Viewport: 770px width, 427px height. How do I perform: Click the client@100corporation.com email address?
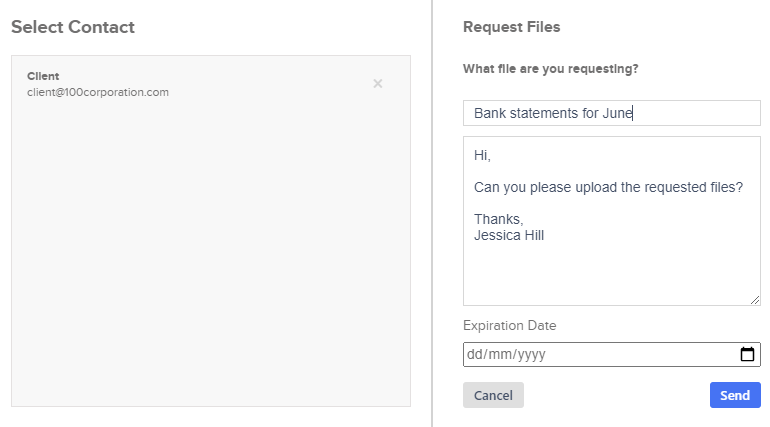98,93
